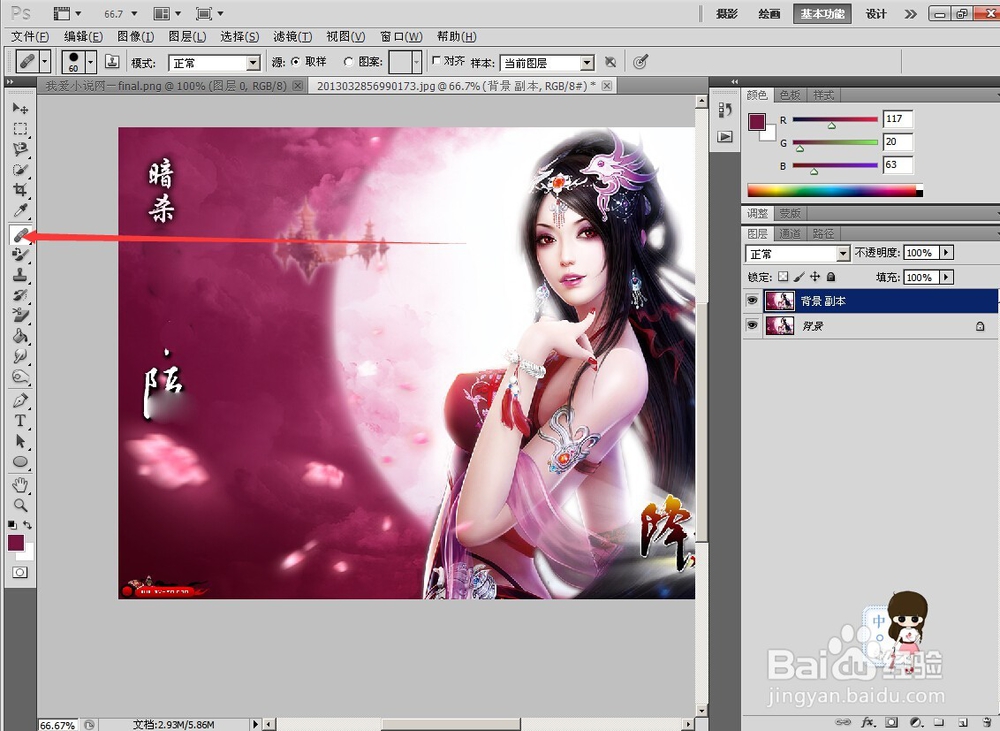Open the Layers panel blend mode 正常 dropdown

[x=797, y=254]
